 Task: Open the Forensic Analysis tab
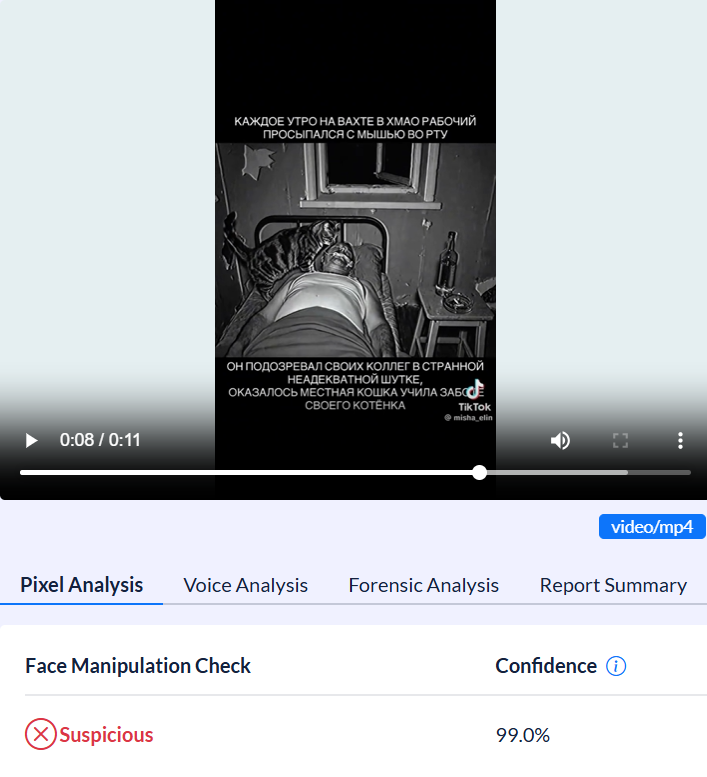click(x=424, y=585)
